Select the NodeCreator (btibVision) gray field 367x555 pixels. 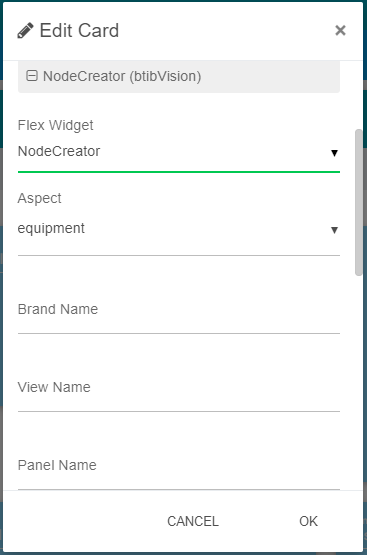coord(179,77)
